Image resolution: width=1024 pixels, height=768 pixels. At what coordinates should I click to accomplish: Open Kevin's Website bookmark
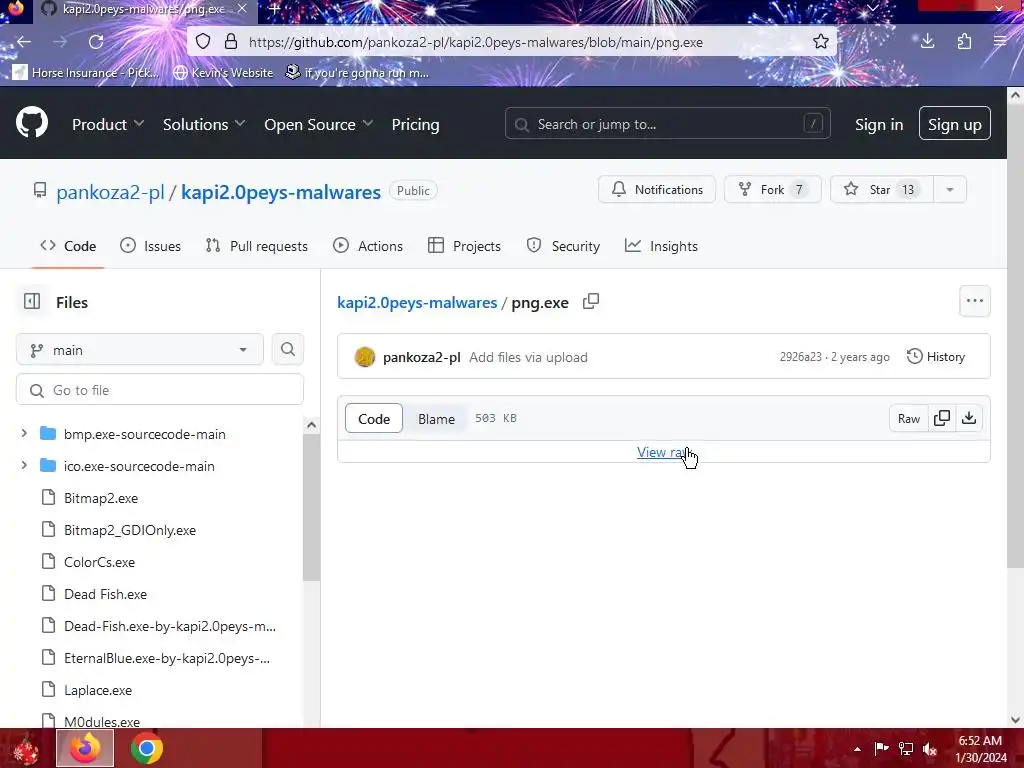(223, 72)
